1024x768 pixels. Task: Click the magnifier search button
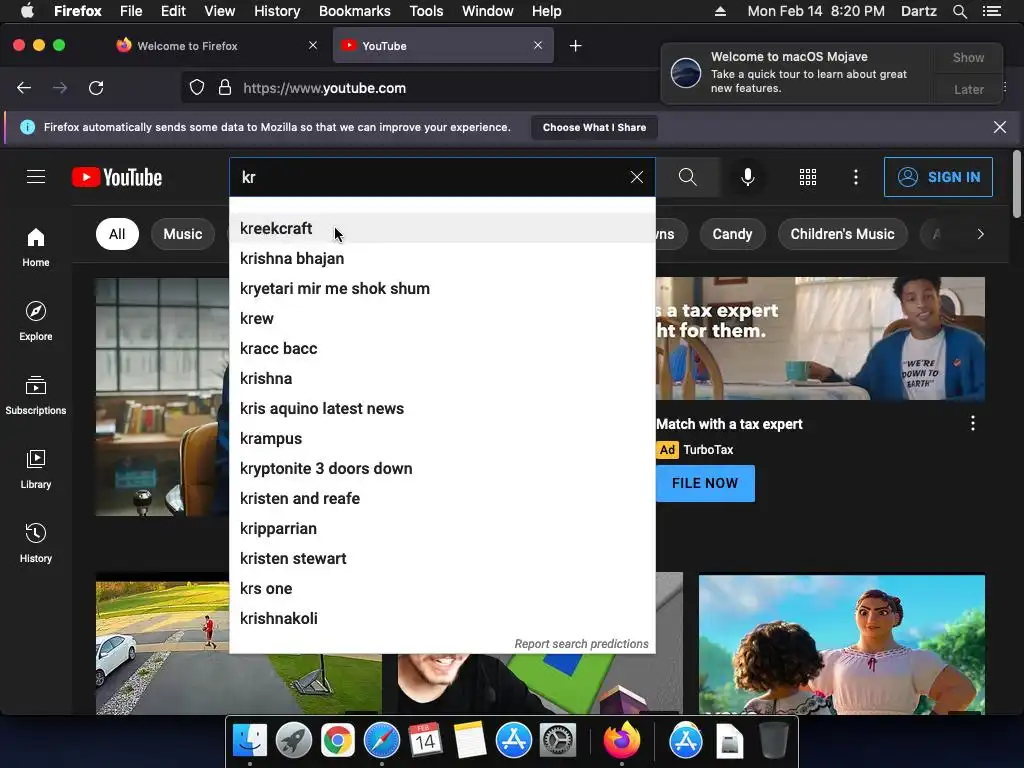(x=688, y=177)
